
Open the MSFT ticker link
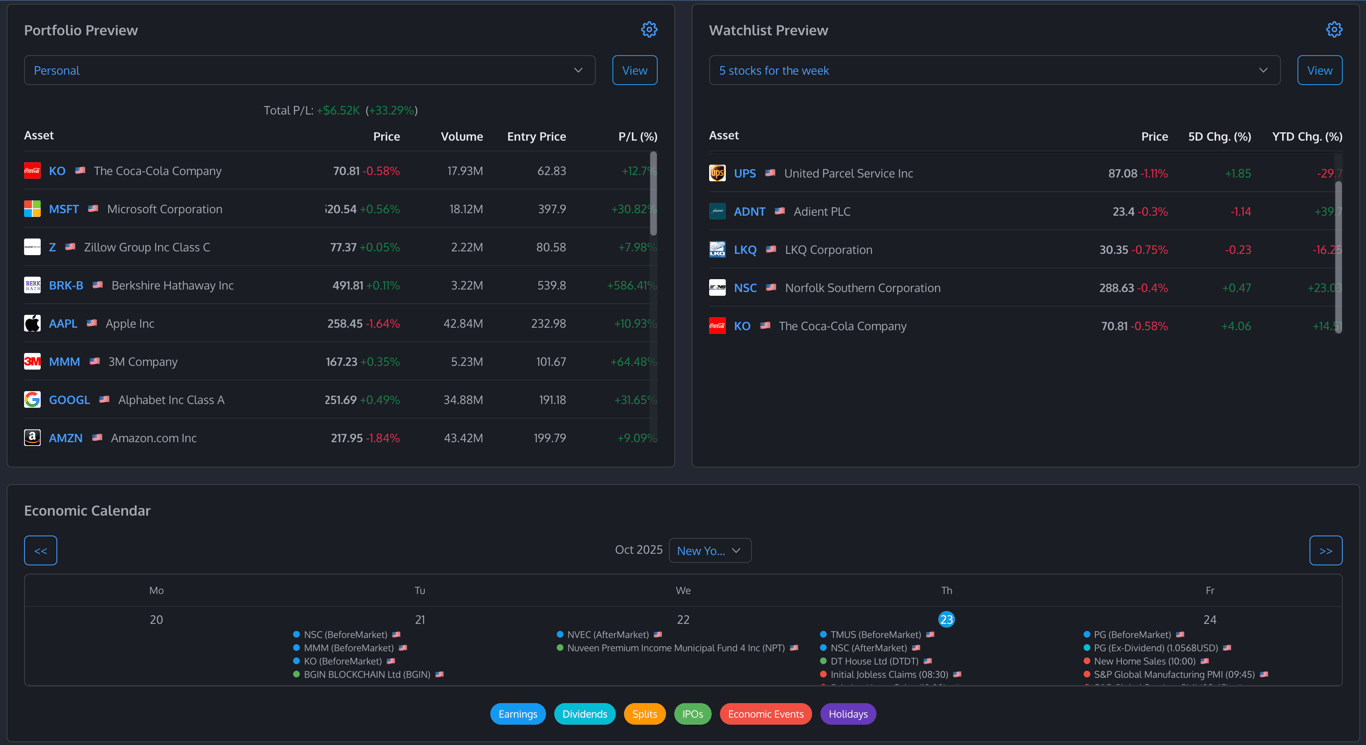tap(64, 209)
